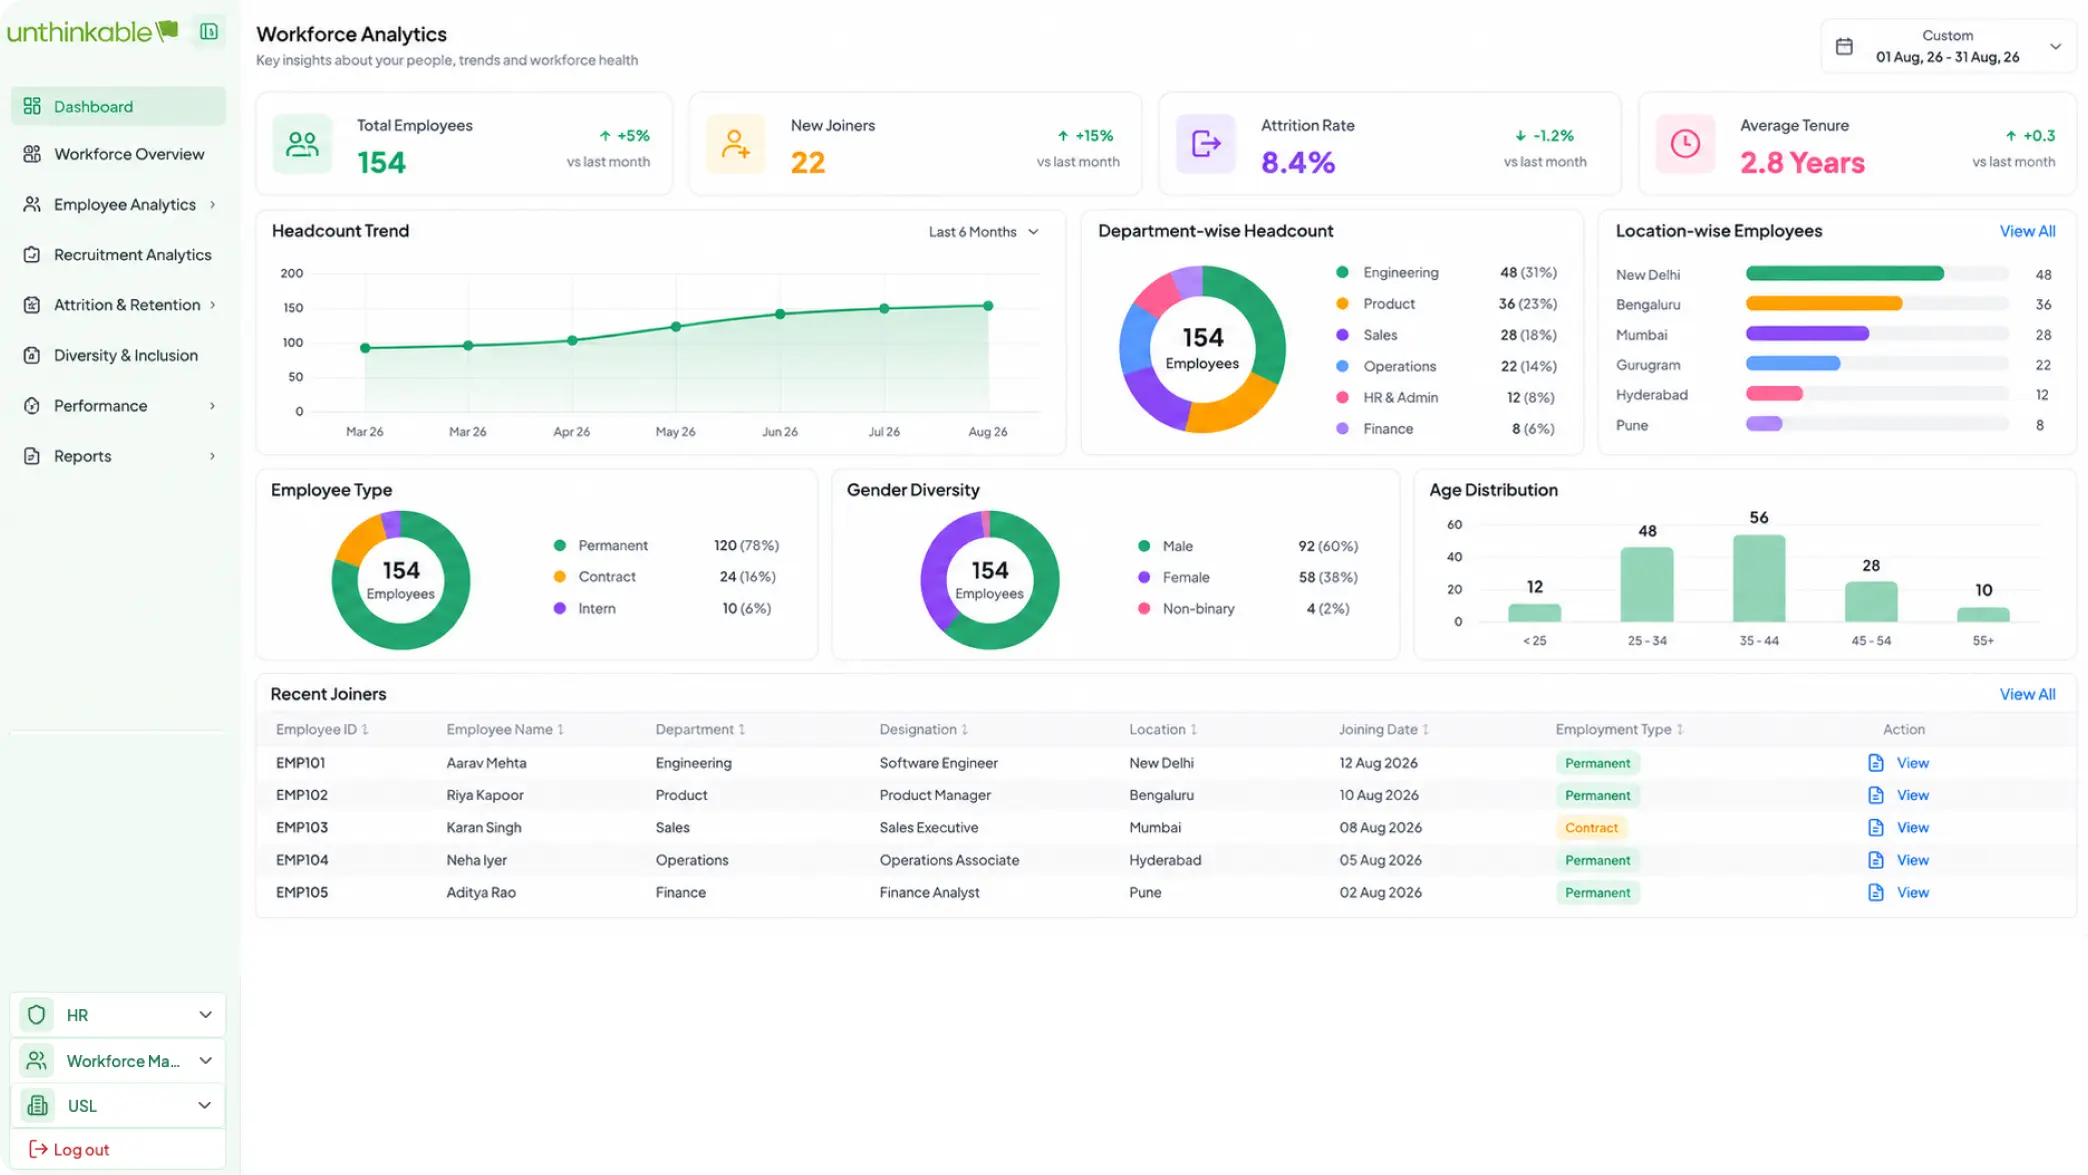2088x1175 pixels.
Task: Open Recruitment Analytics menu item
Action: (x=118, y=255)
